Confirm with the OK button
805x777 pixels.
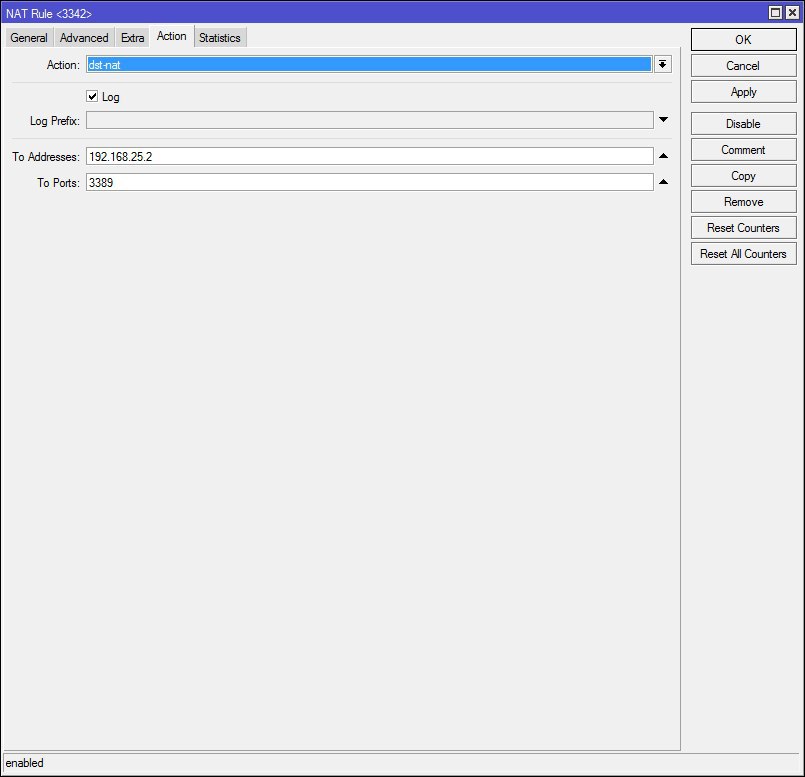[743, 40]
